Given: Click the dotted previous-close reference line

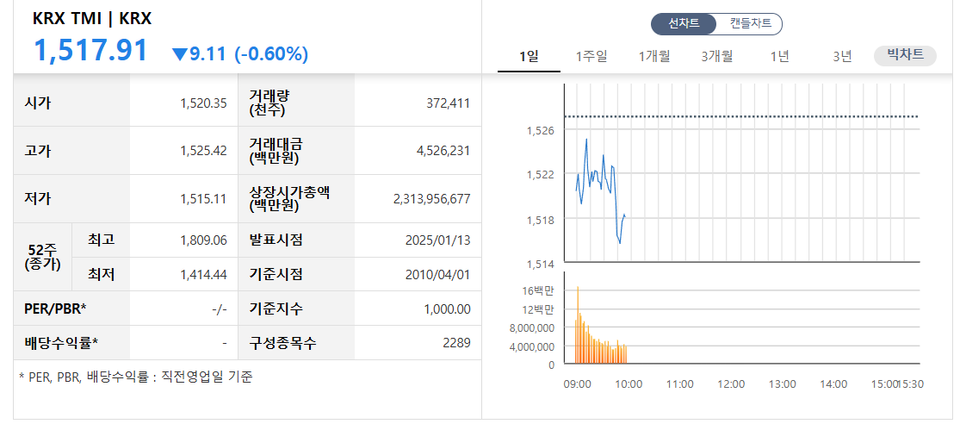Looking at the screenshot, I should [741, 116].
